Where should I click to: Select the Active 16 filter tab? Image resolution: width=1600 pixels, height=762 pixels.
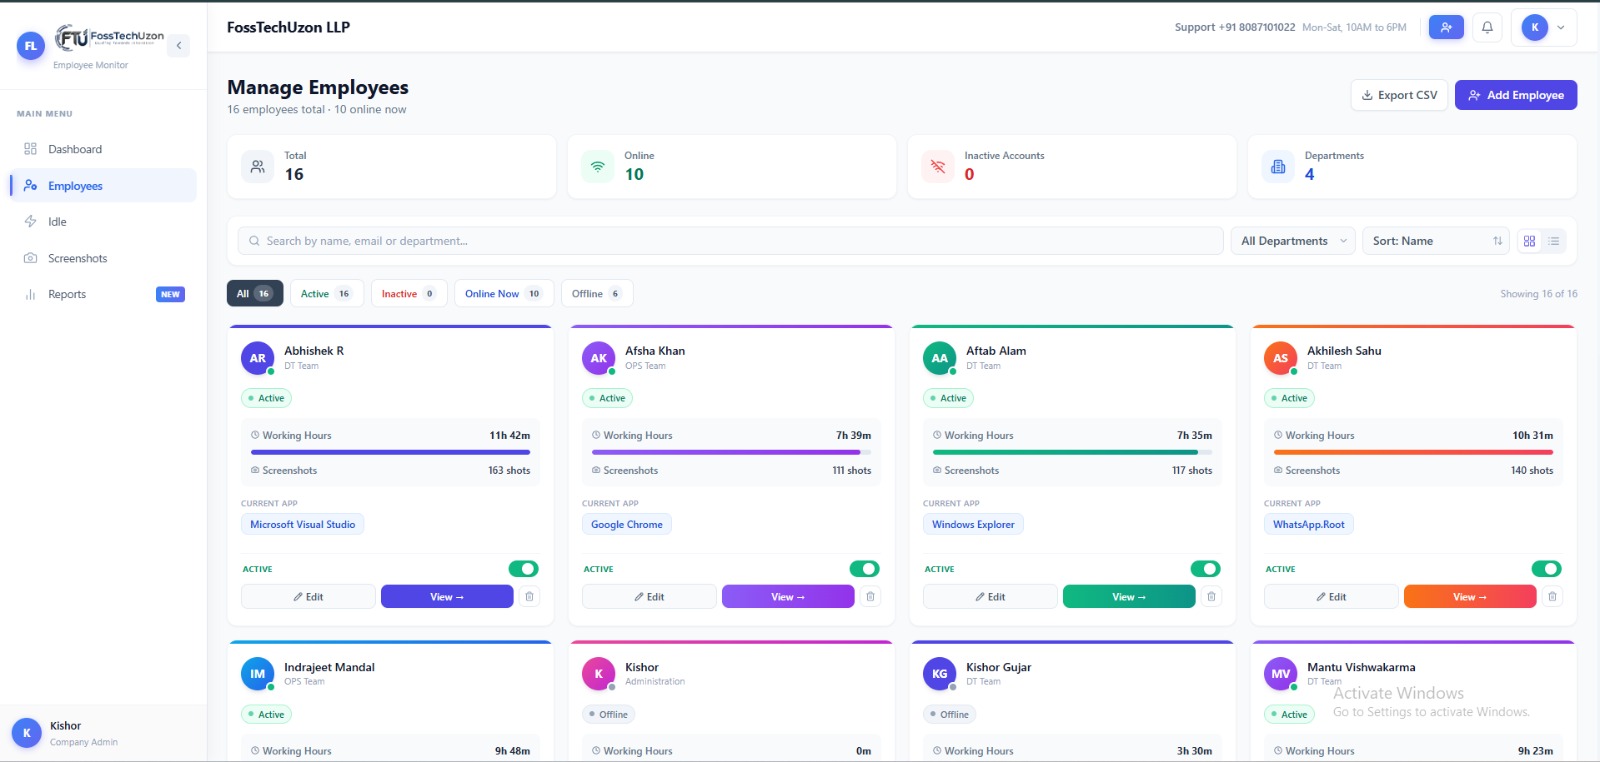click(x=326, y=293)
